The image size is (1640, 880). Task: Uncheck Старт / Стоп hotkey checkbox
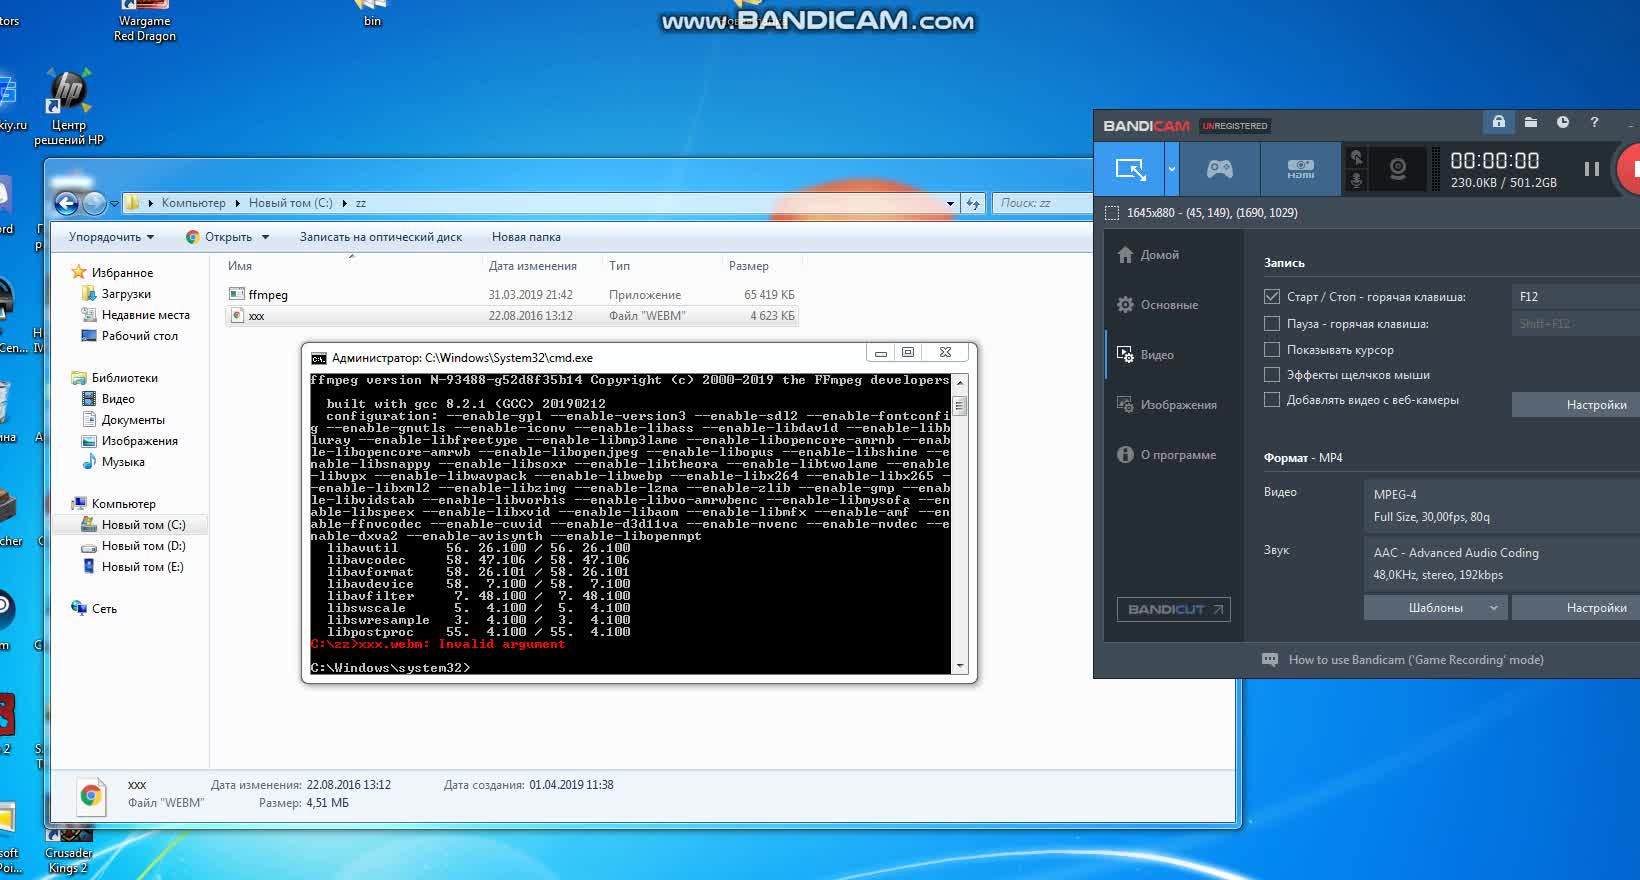1272,297
